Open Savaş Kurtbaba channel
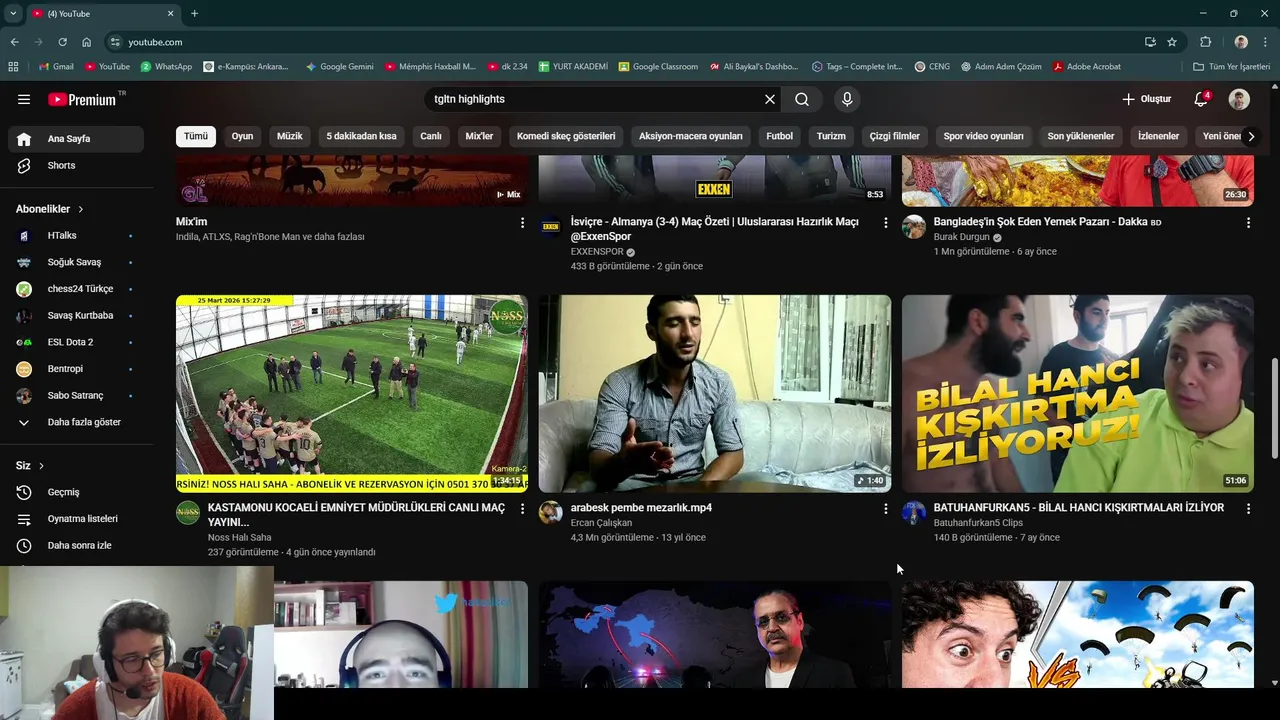This screenshot has height=720, width=1280. pyautogui.click(x=76, y=316)
